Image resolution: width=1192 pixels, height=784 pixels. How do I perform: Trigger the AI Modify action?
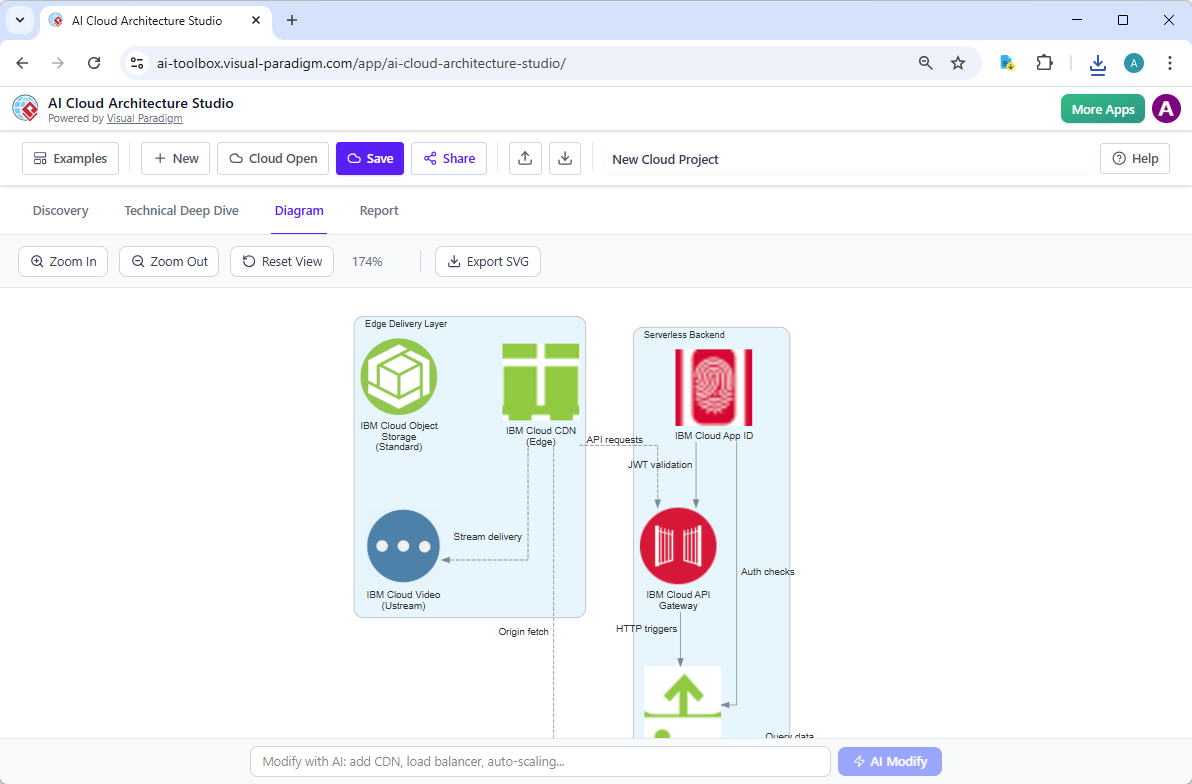[889, 761]
